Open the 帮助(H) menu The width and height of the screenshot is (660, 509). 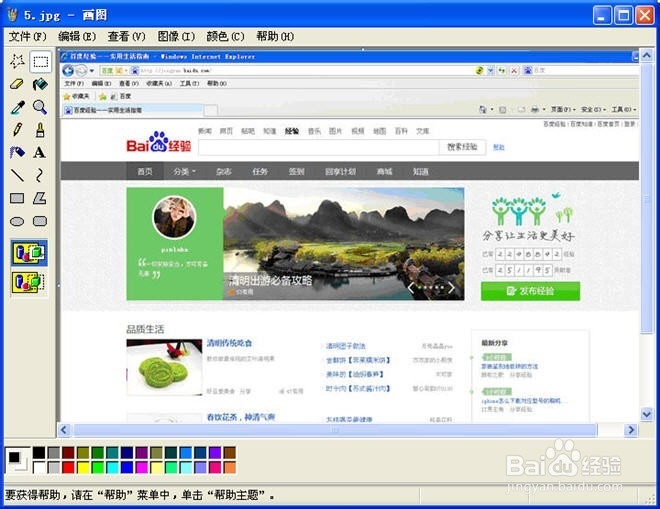pyautogui.click(x=275, y=37)
